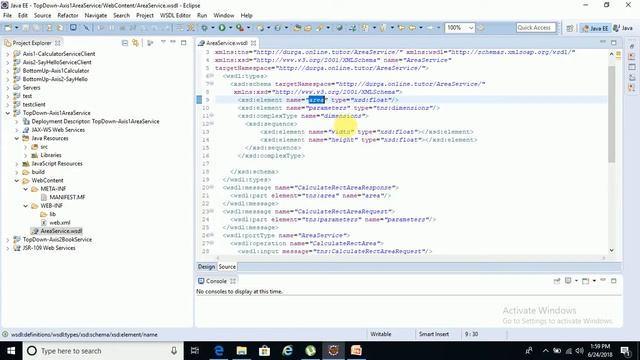Open the Help menu
The width and height of the screenshot is (640, 360).
247,16
